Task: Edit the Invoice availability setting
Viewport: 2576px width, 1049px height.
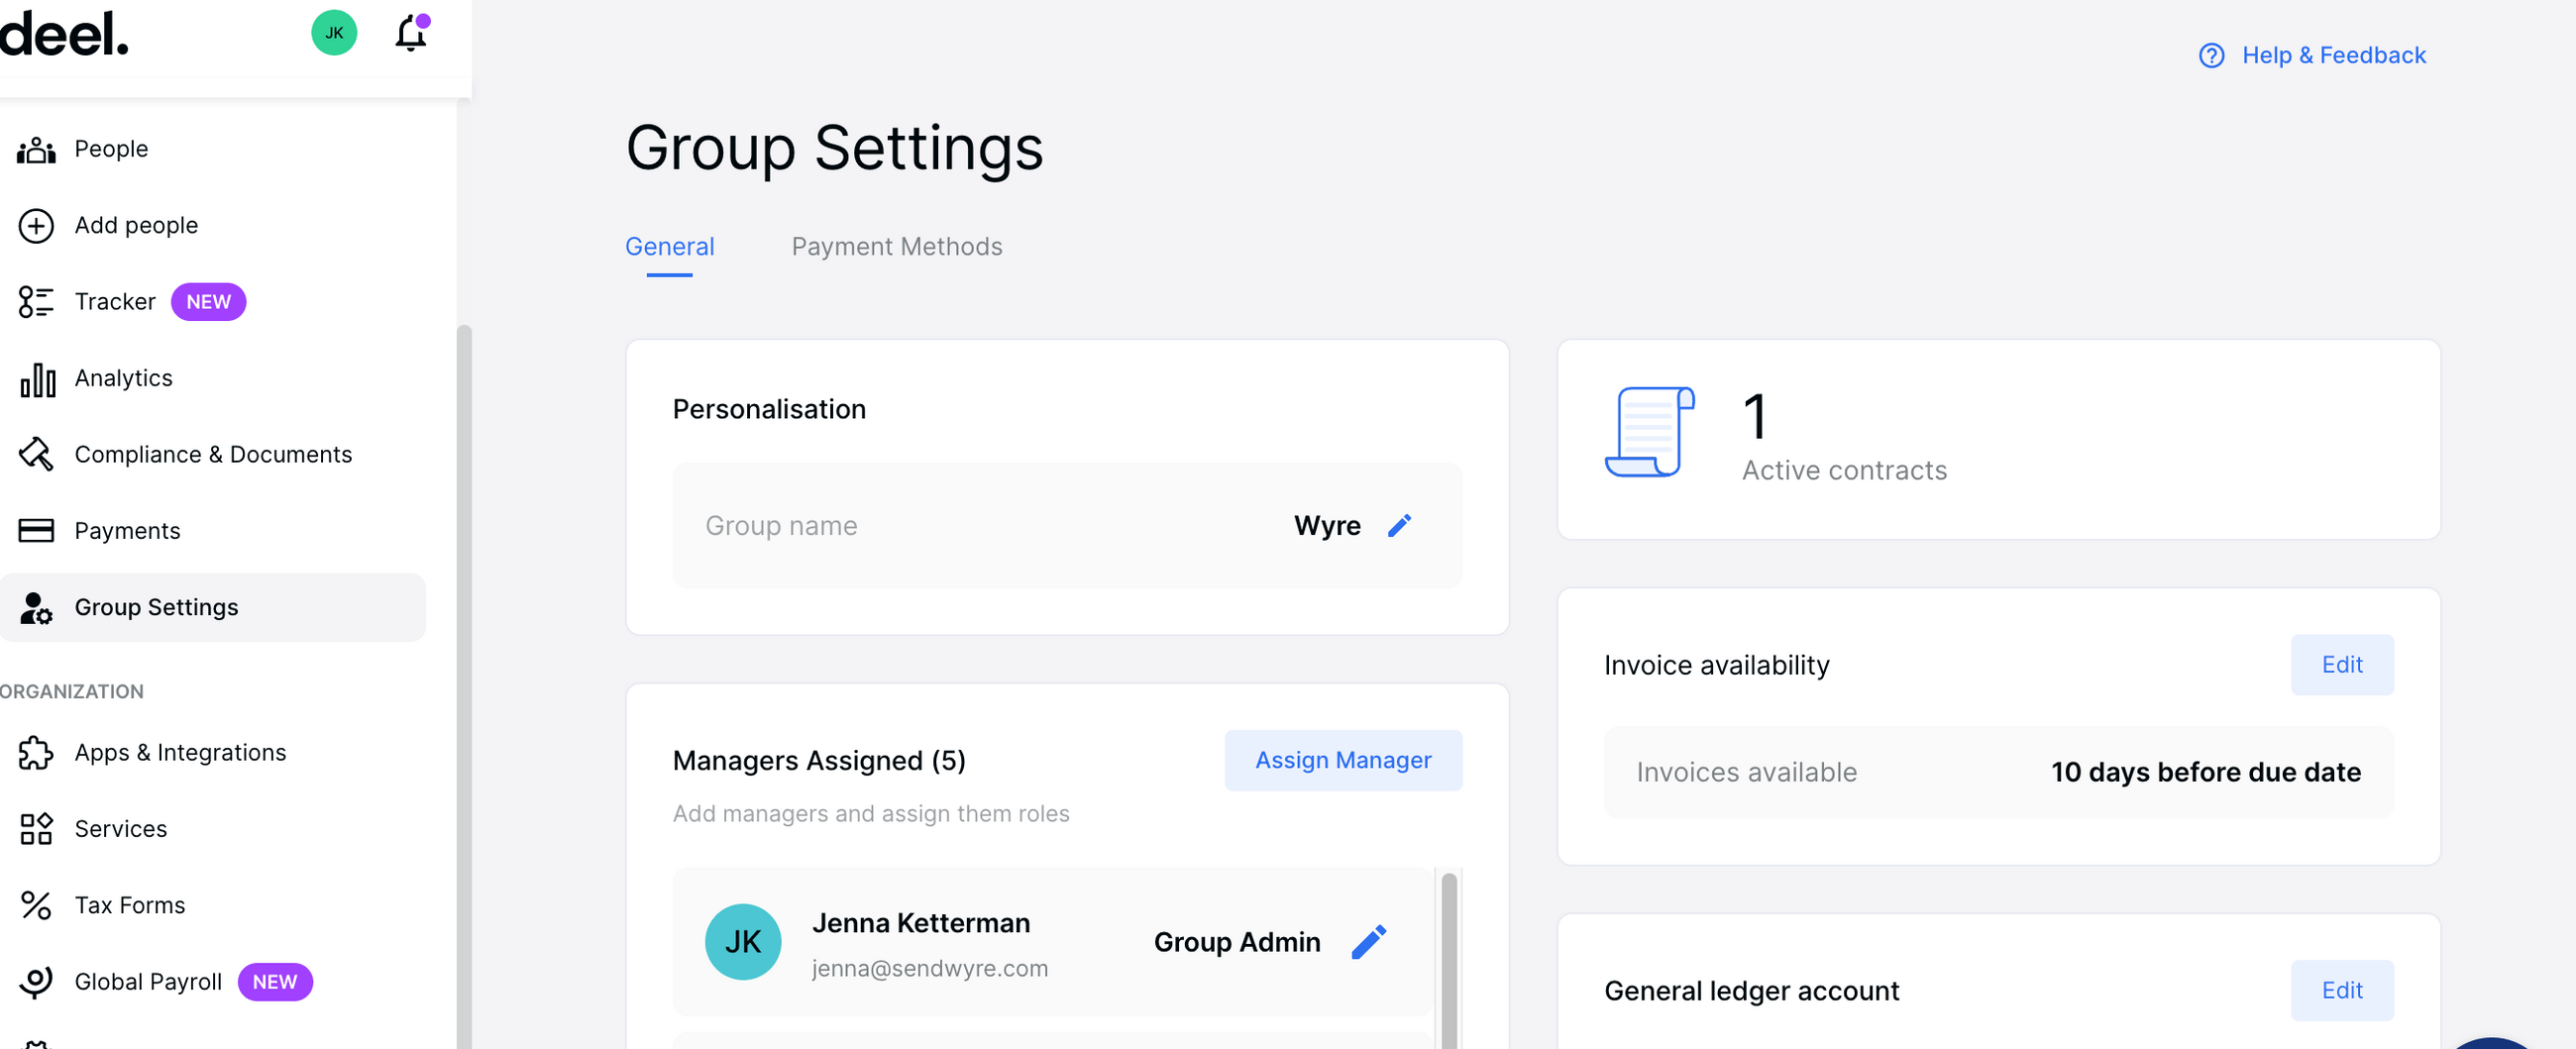Action: pyautogui.click(x=2341, y=665)
